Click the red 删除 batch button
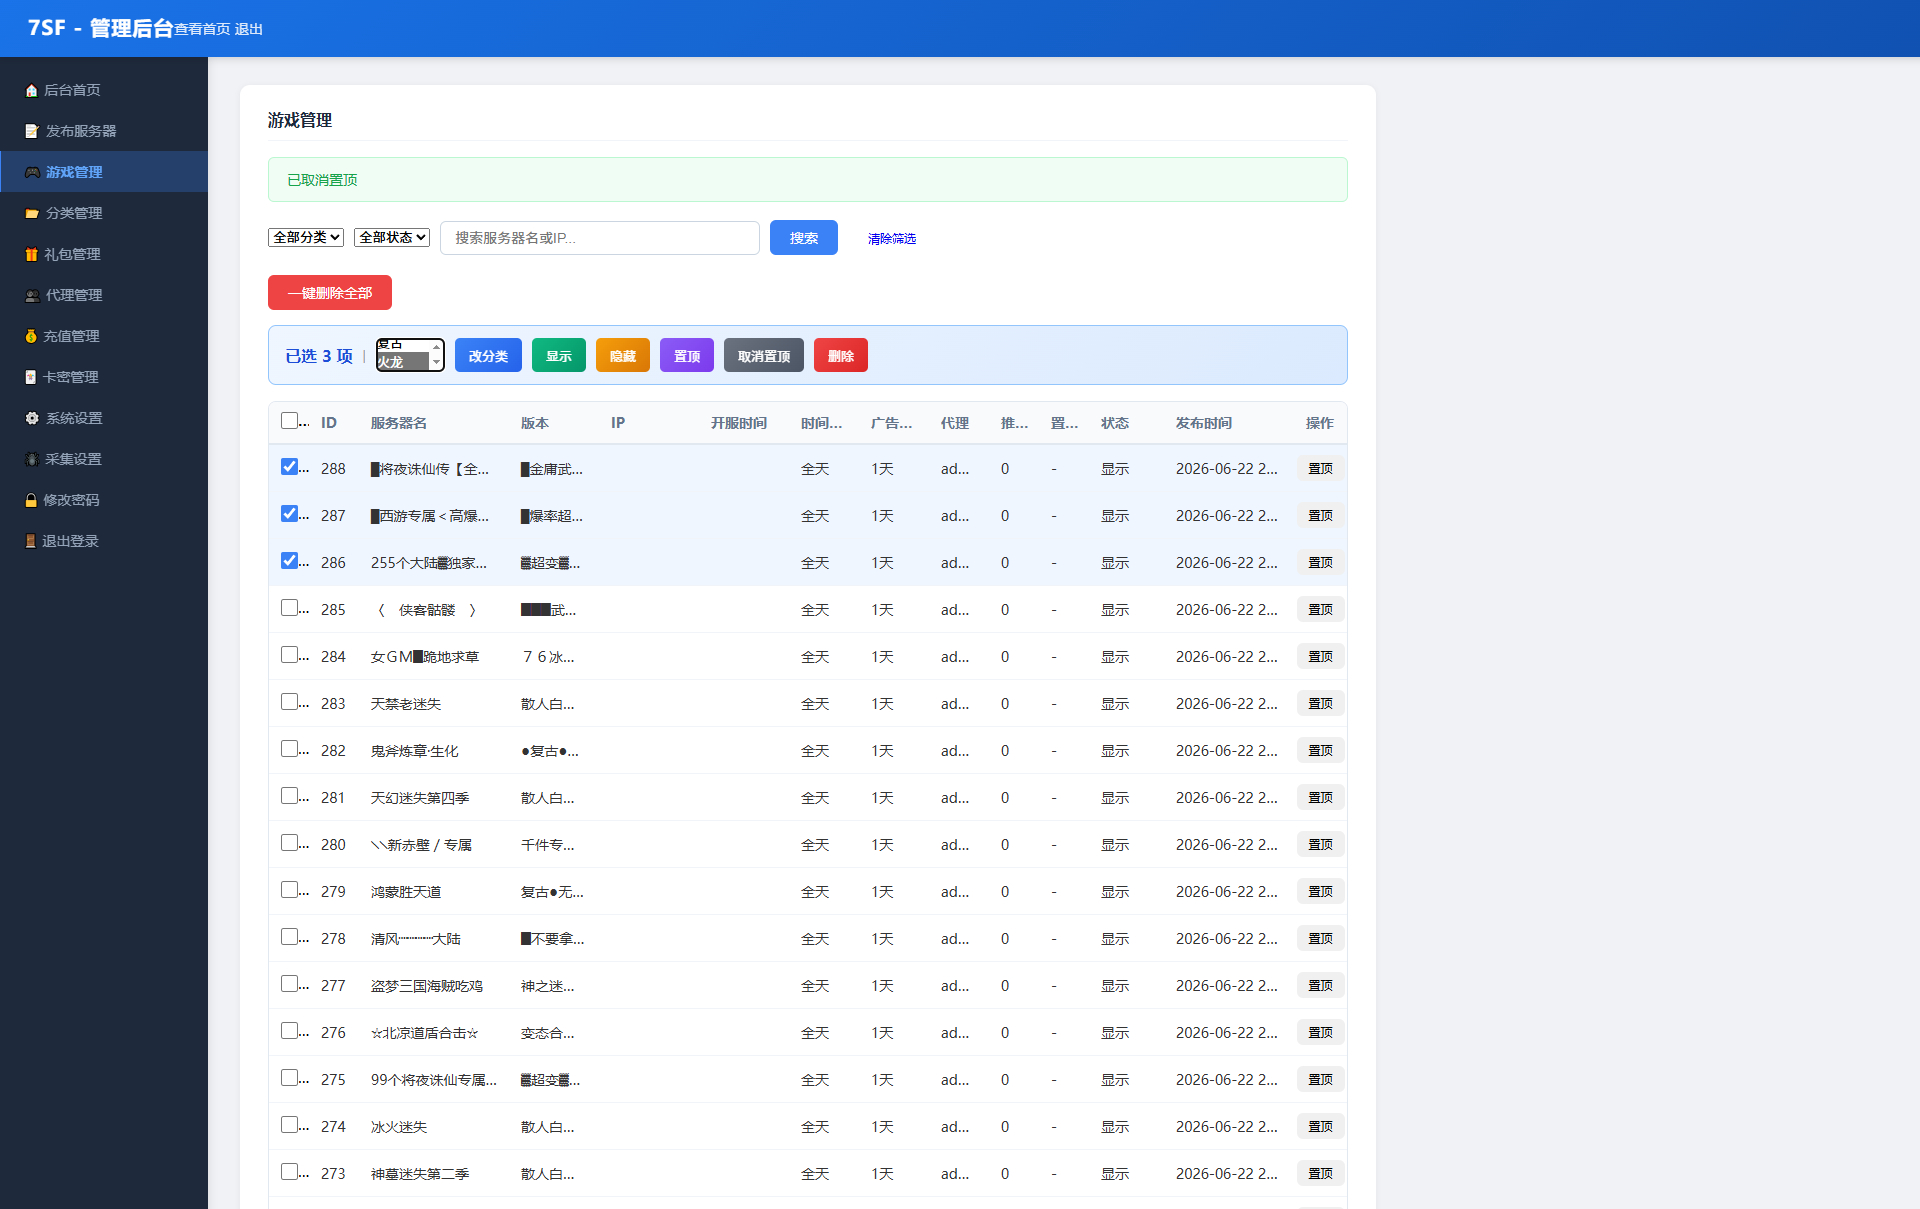 (x=841, y=356)
